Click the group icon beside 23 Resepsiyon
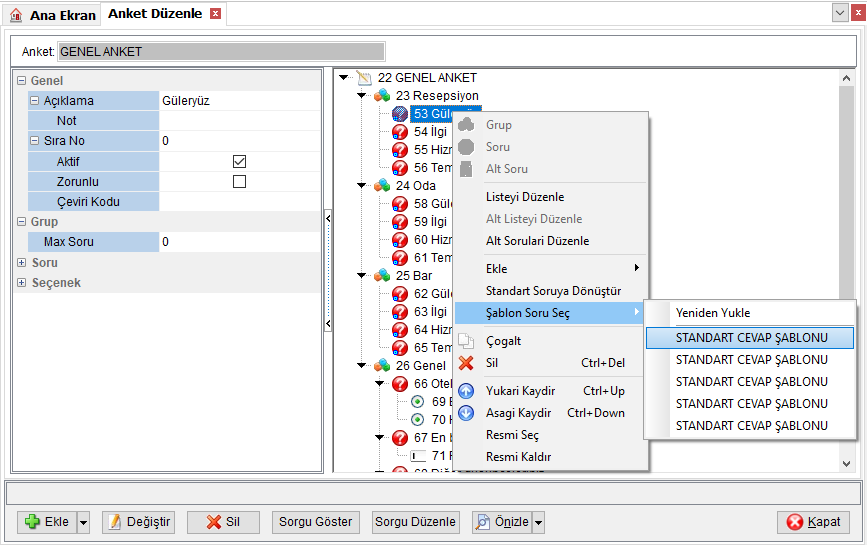The image size is (868, 545). click(x=382, y=96)
